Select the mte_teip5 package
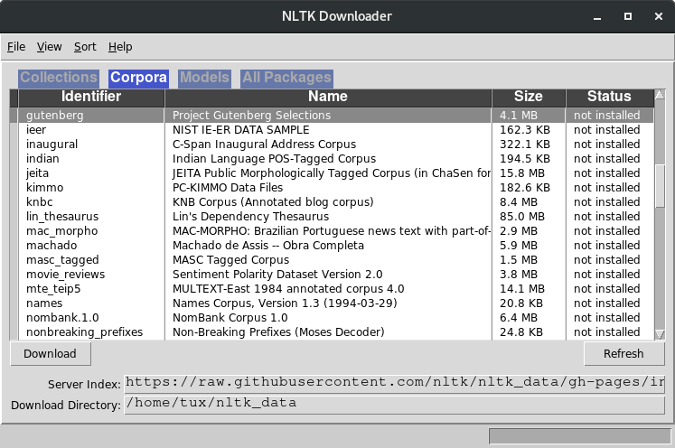 (x=53, y=289)
